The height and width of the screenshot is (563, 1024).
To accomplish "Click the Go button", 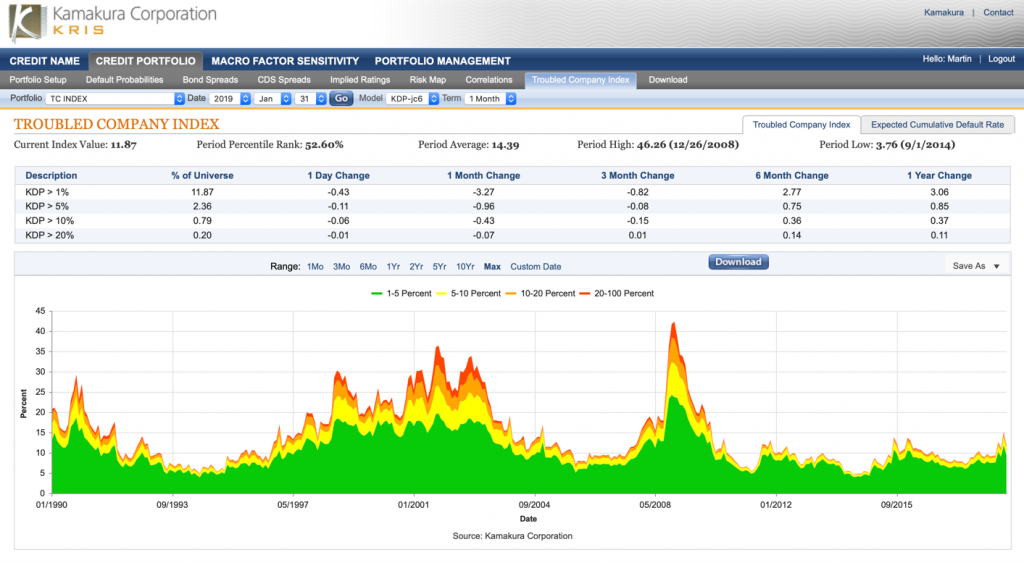I will pos(341,99).
